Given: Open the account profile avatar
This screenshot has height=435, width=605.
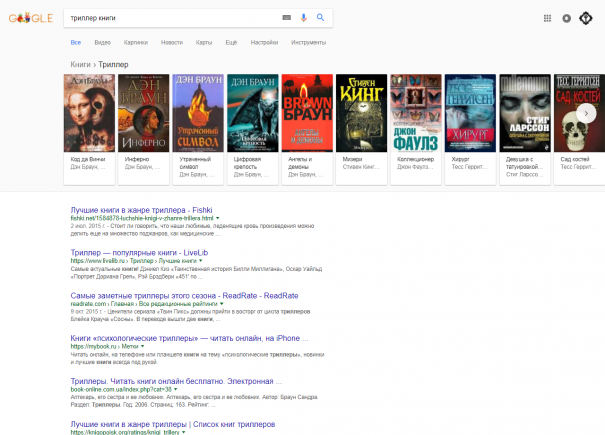Looking at the screenshot, I should coord(589,18).
